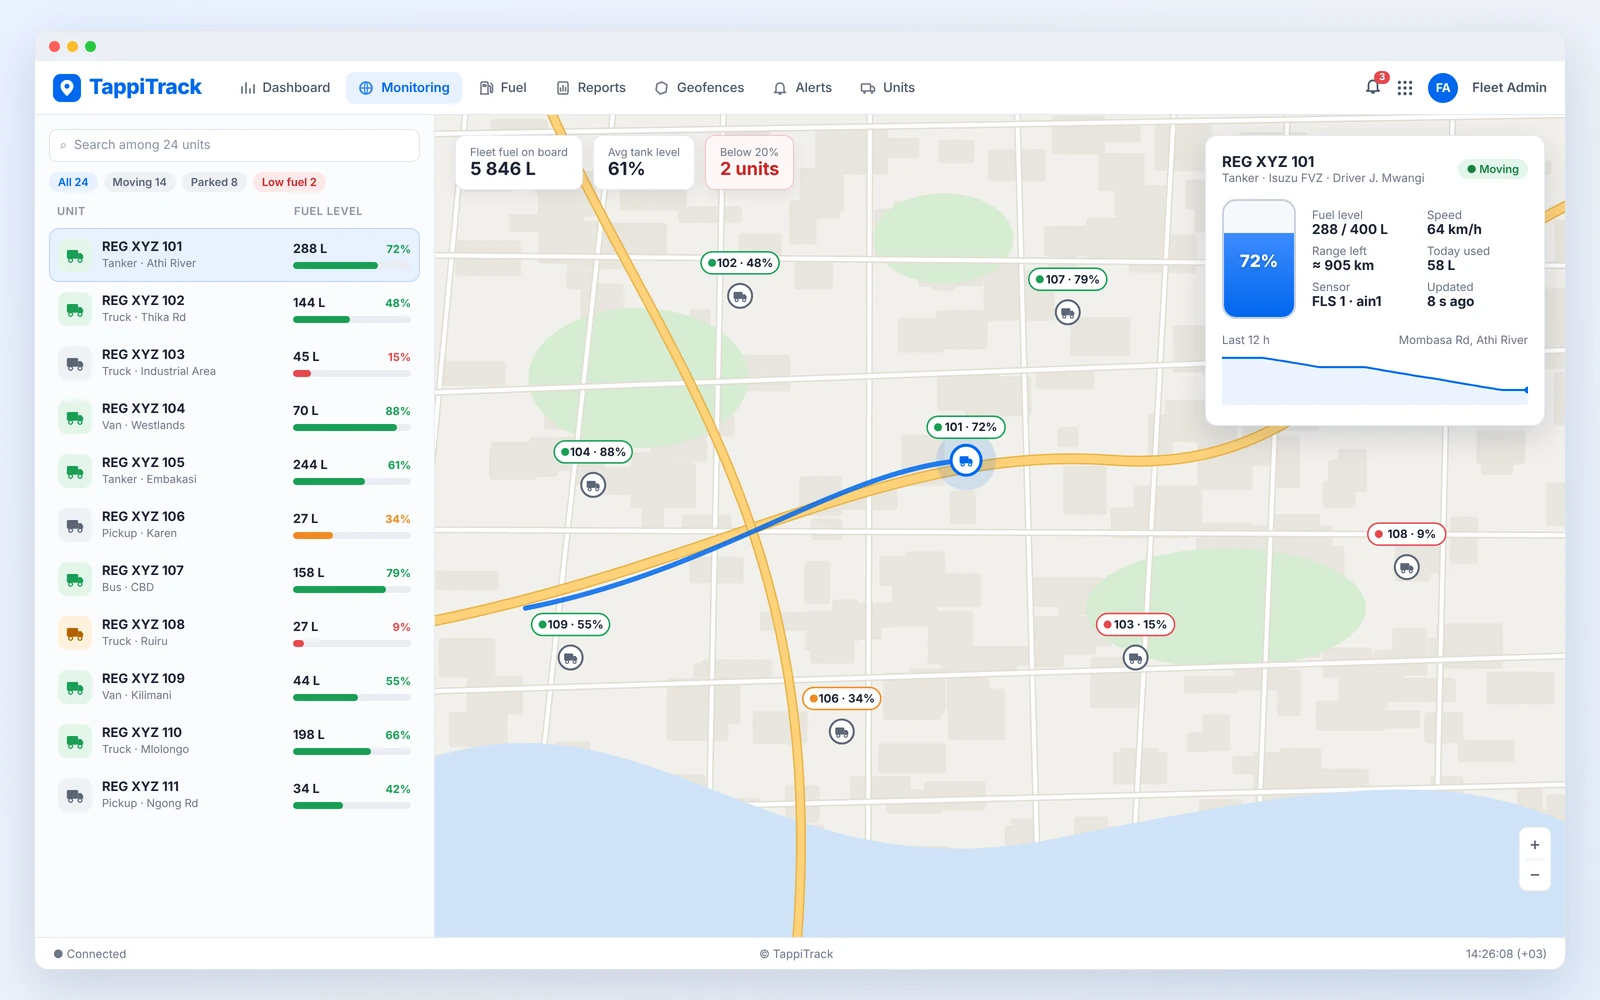Open the notifications bell
The height and width of the screenshot is (1000, 1600).
click(x=1373, y=87)
